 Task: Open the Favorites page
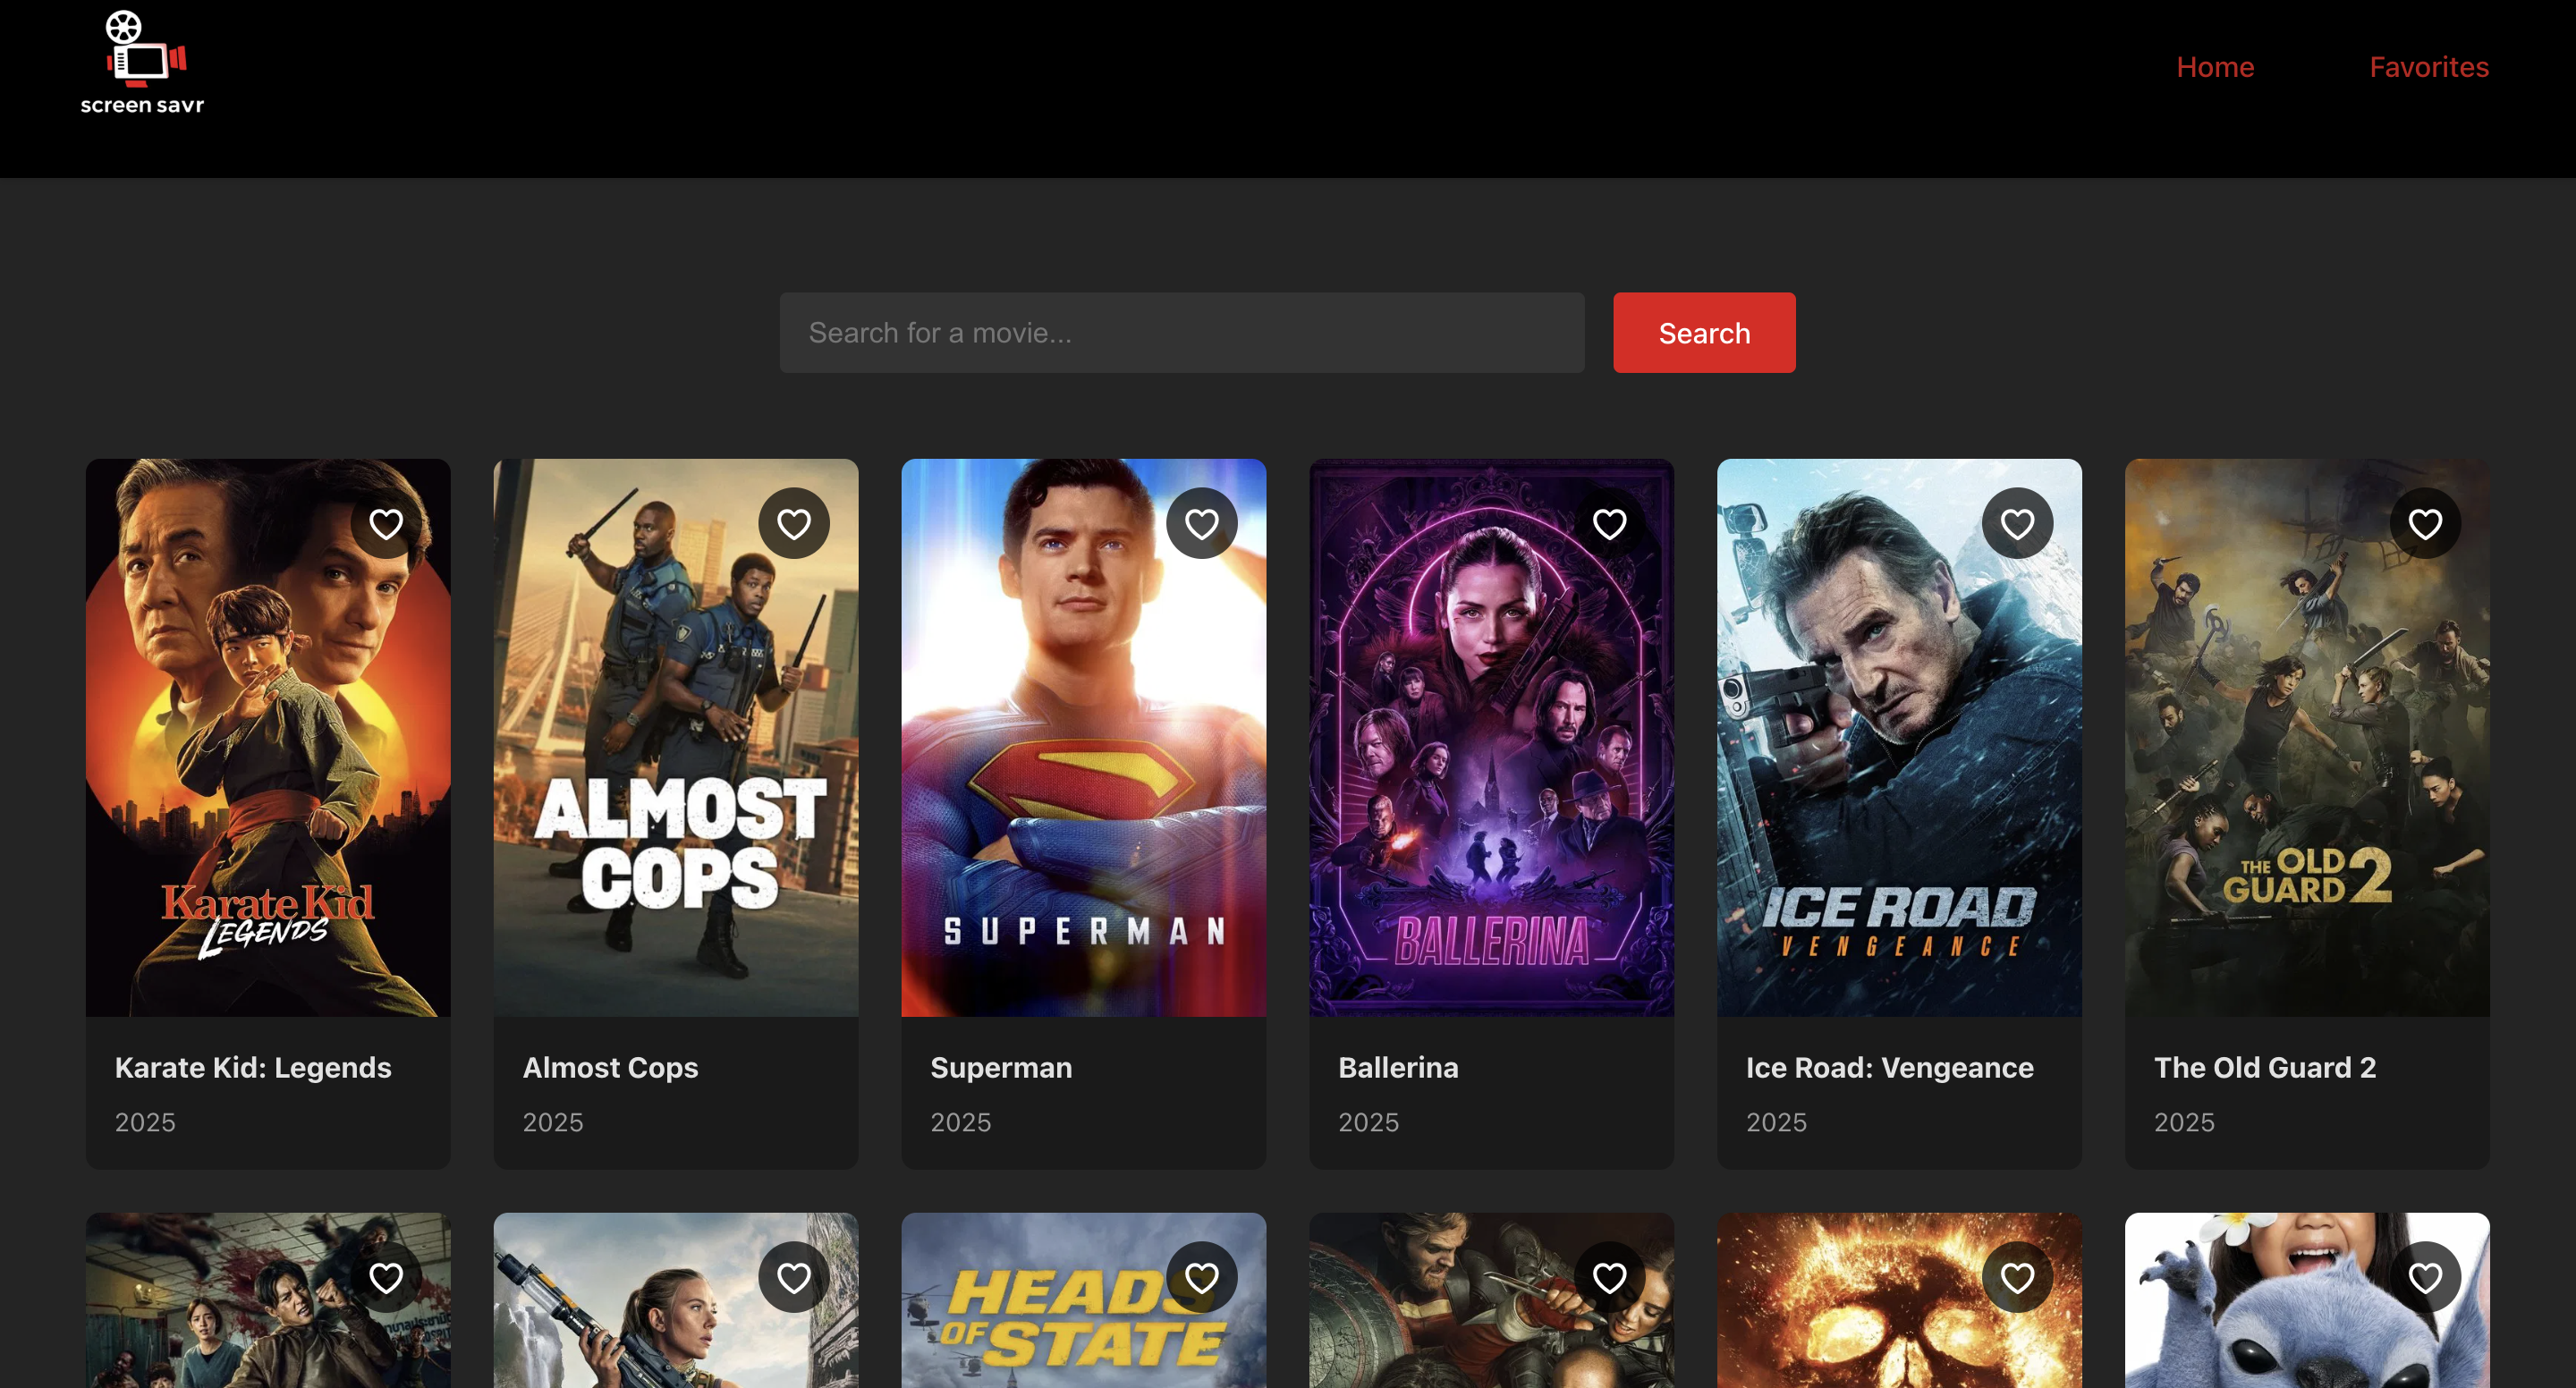(x=2429, y=66)
